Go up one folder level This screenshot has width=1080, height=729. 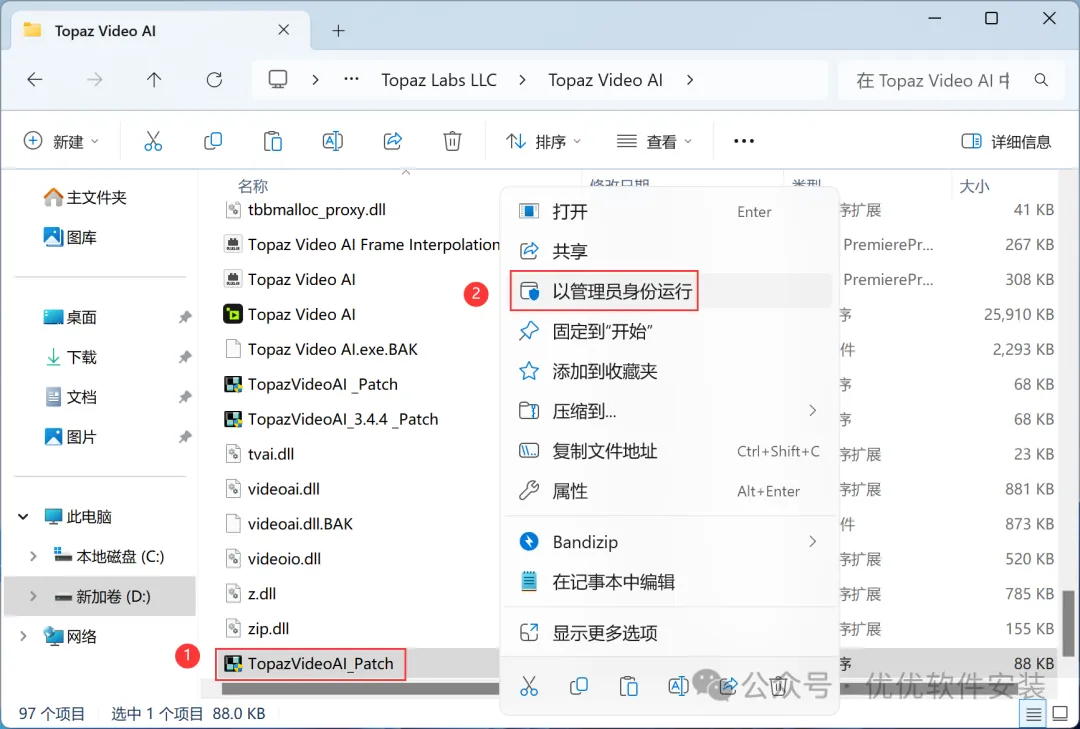pos(154,80)
